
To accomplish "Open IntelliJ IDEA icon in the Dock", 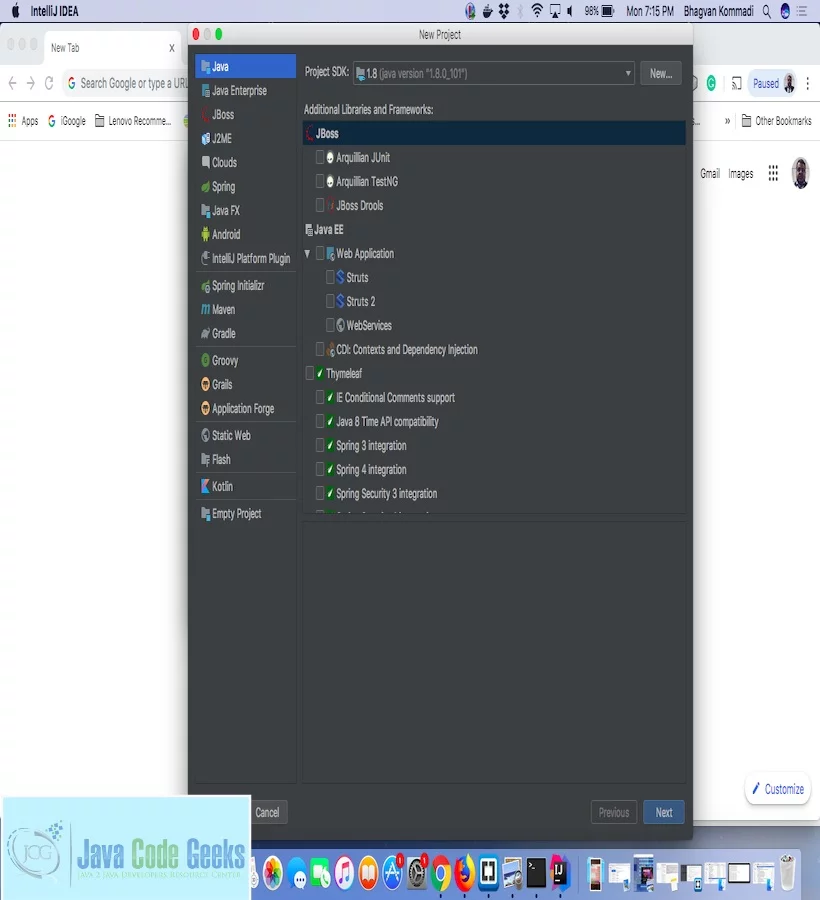I will point(559,871).
